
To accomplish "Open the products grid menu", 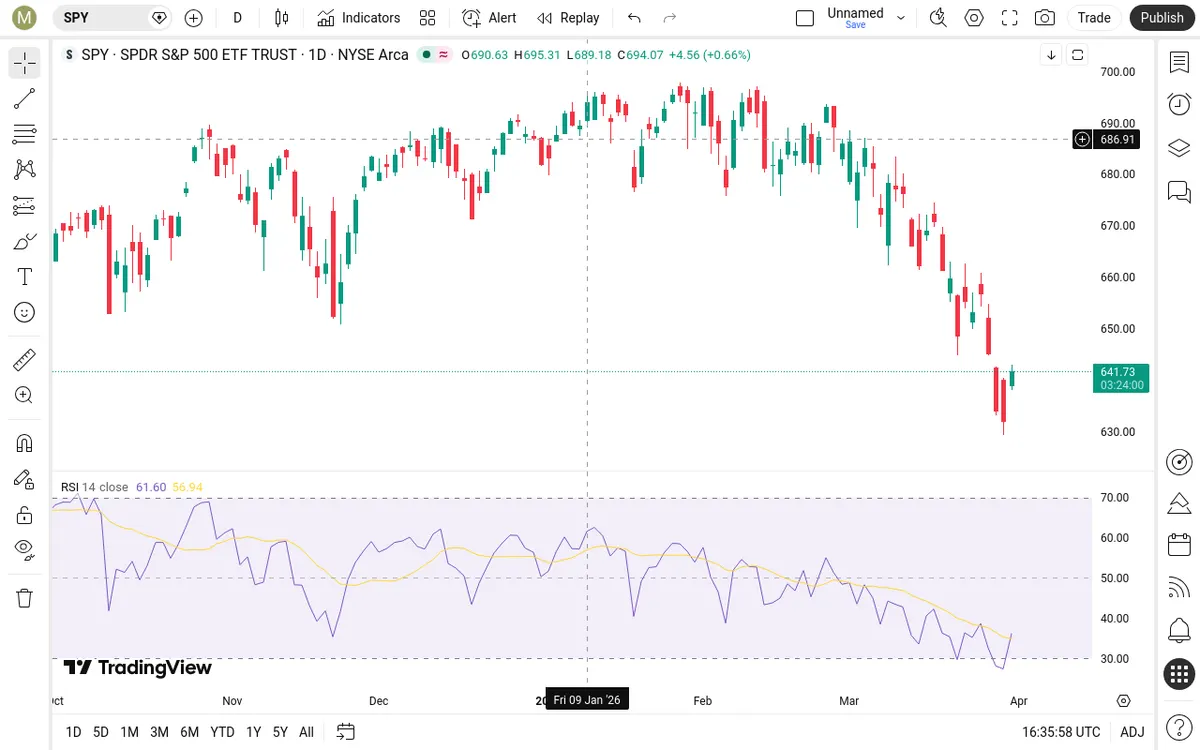I will pyautogui.click(x=1179, y=674).
